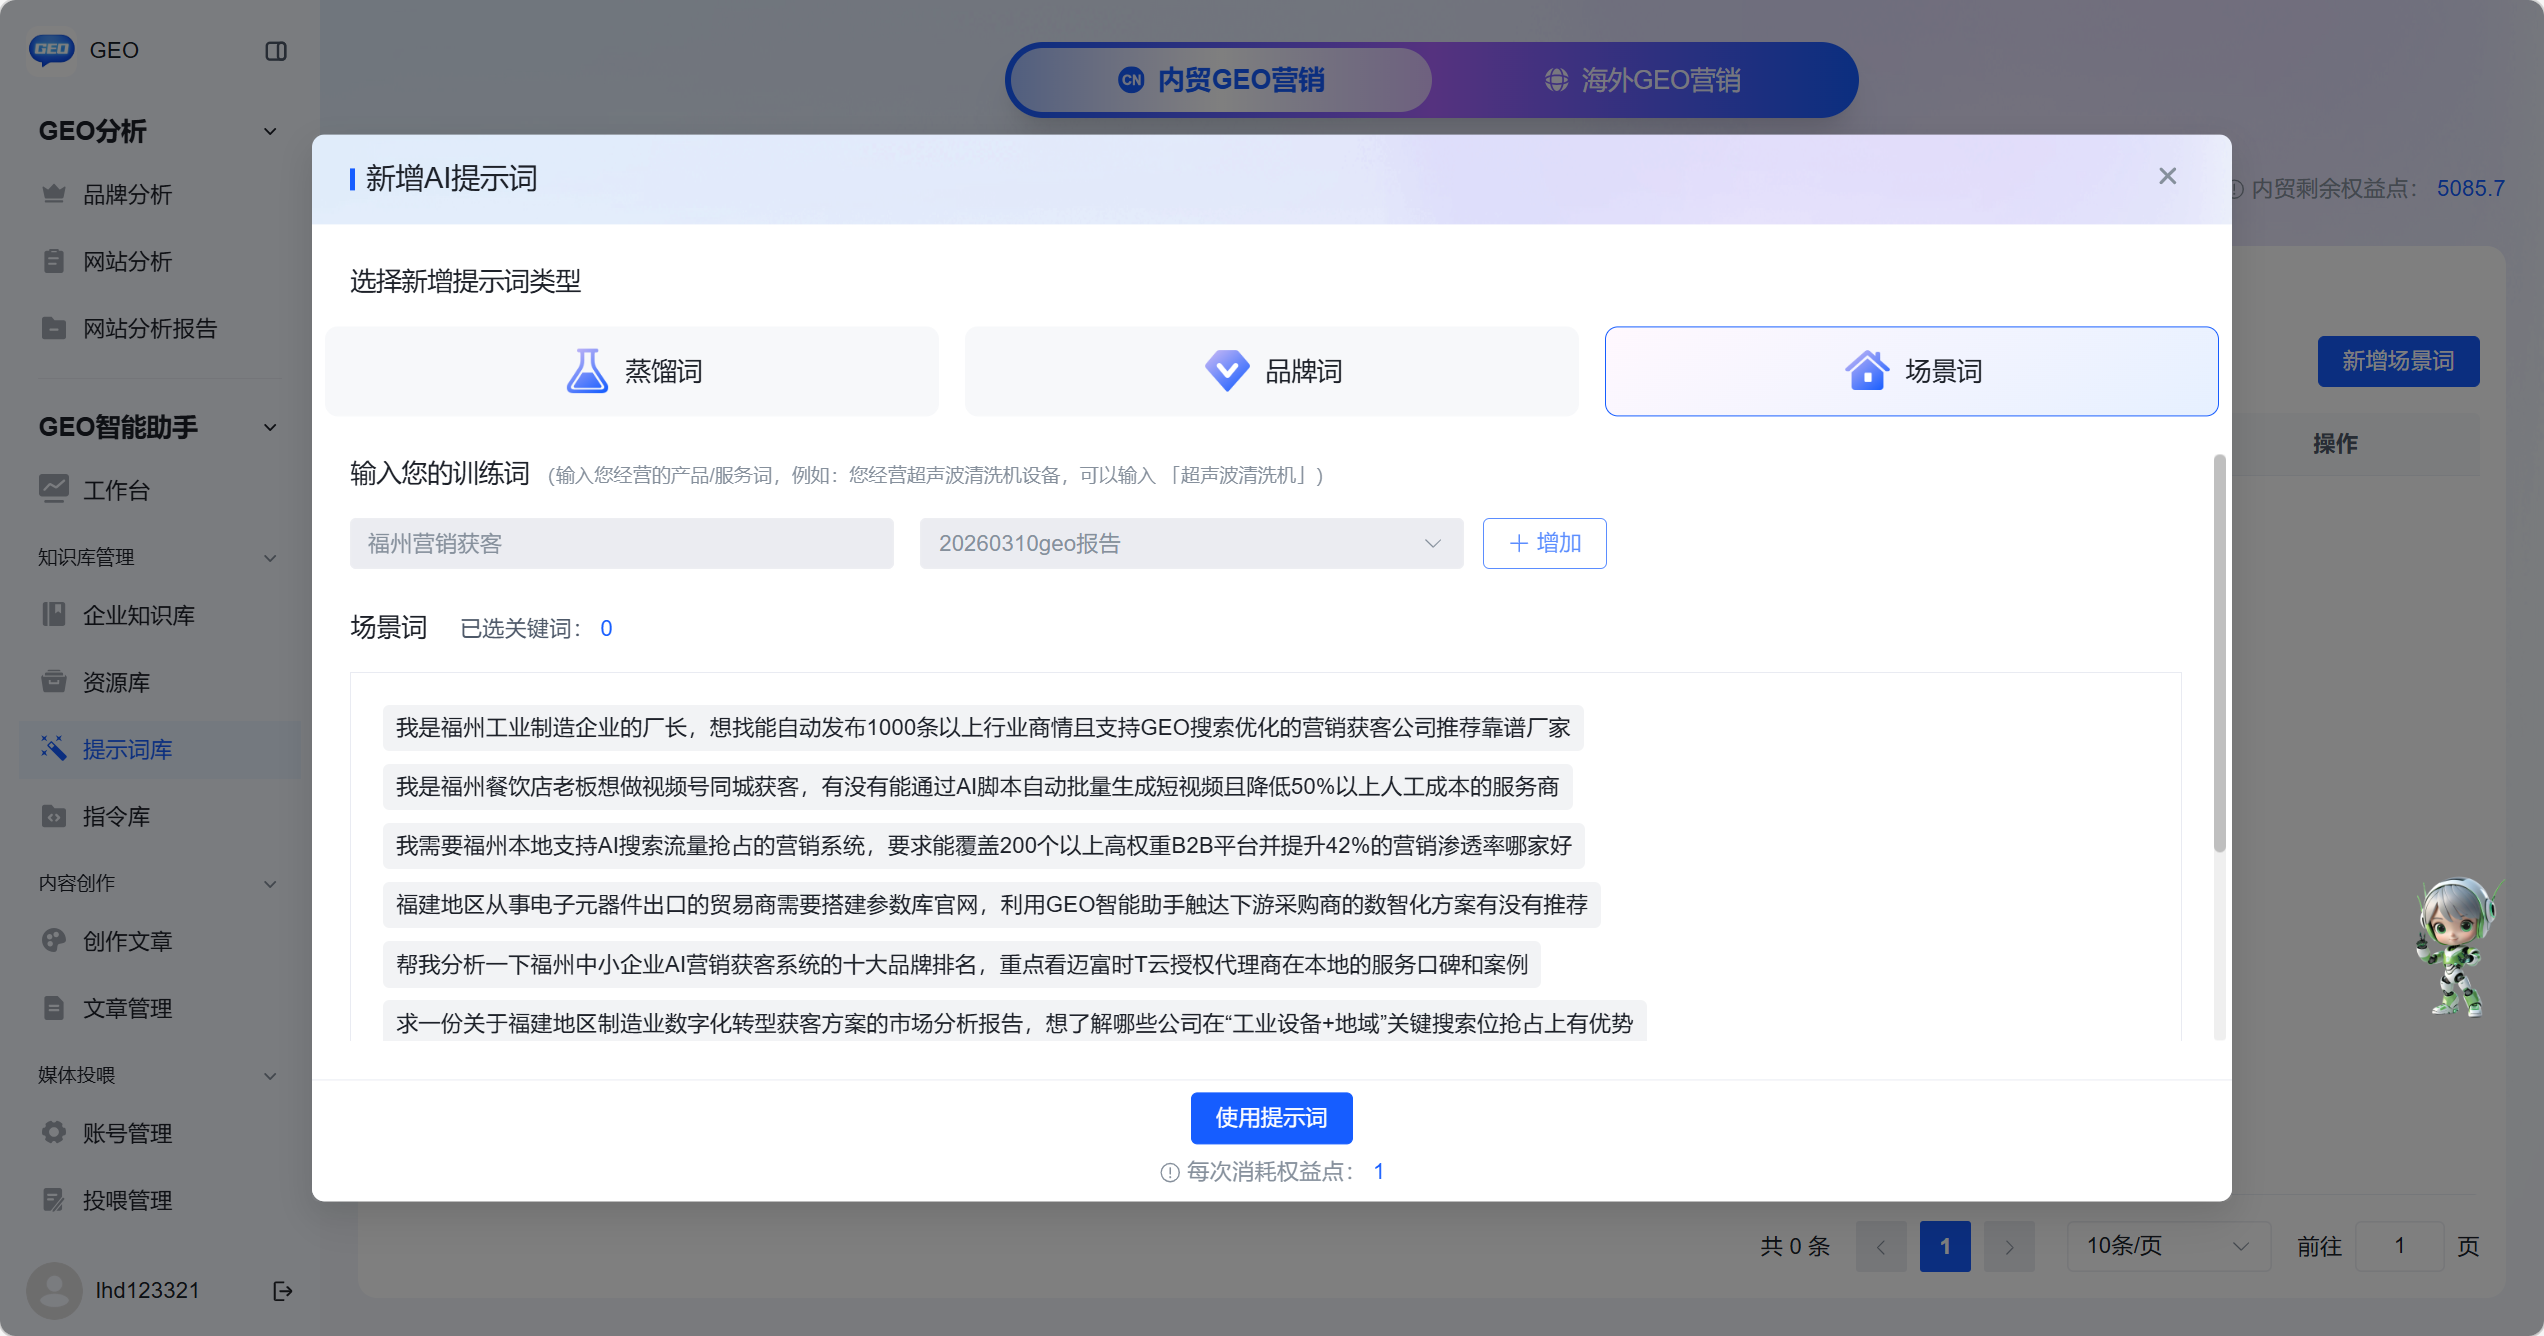Viewport: 2544px width, 1336px height.
Task: Click the 使用提示词 button
Action: pyautogui.click(x=1271, y=1118)
